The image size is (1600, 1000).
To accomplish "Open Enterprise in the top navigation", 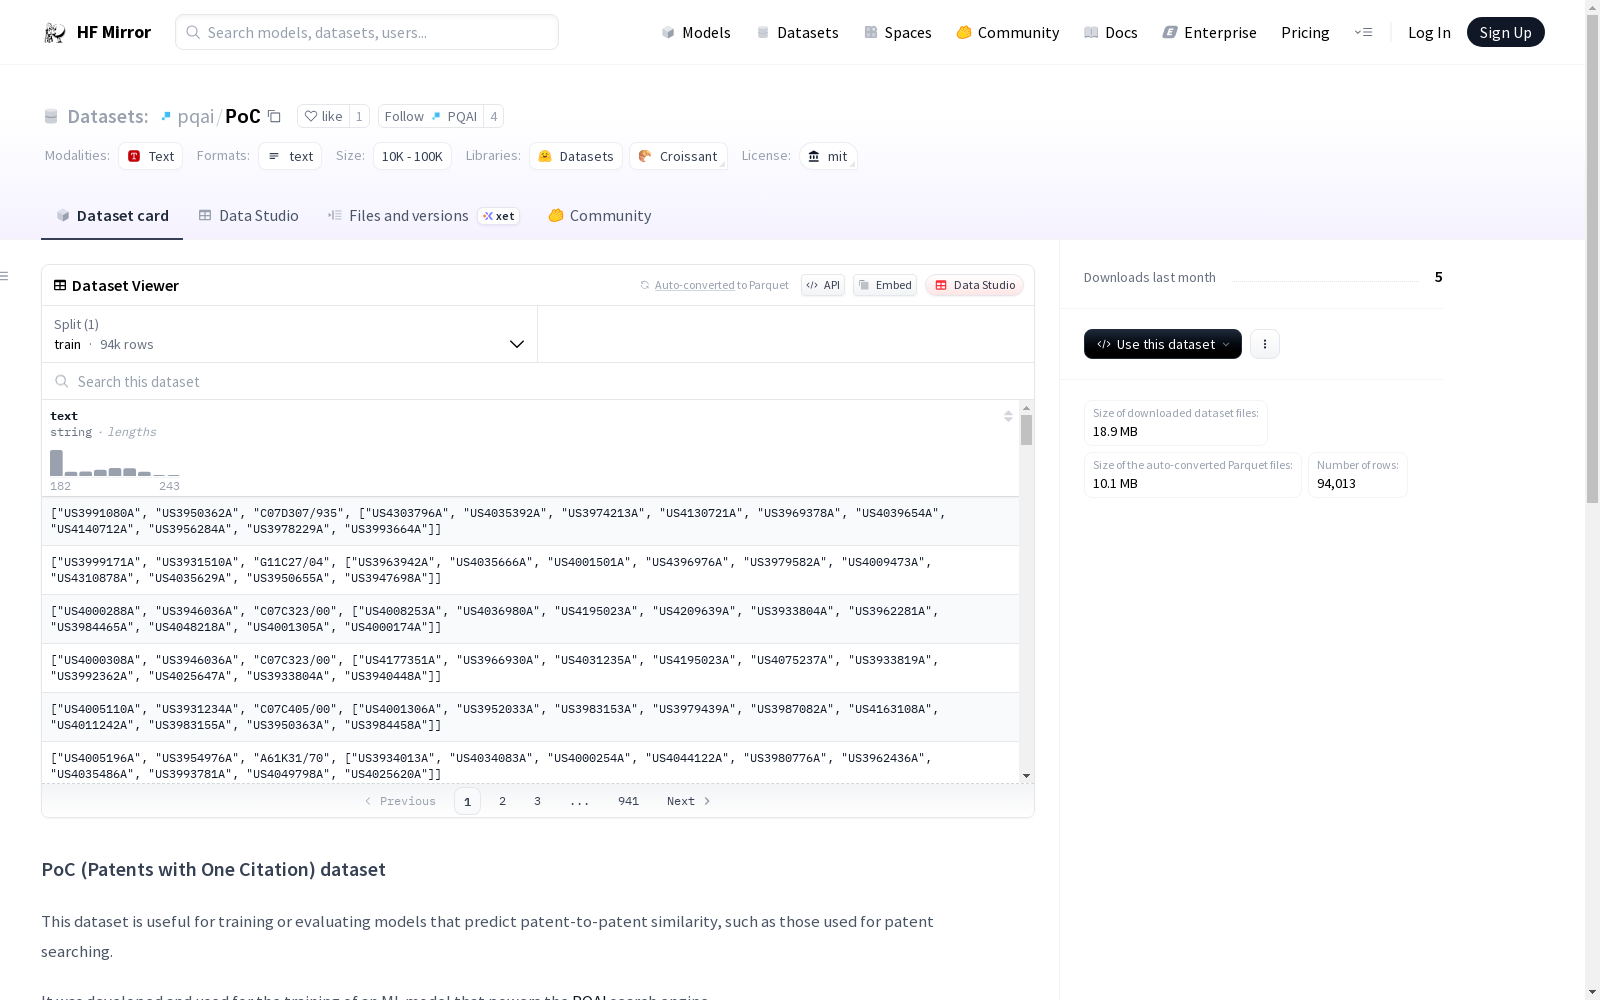I will (1210, 32).
